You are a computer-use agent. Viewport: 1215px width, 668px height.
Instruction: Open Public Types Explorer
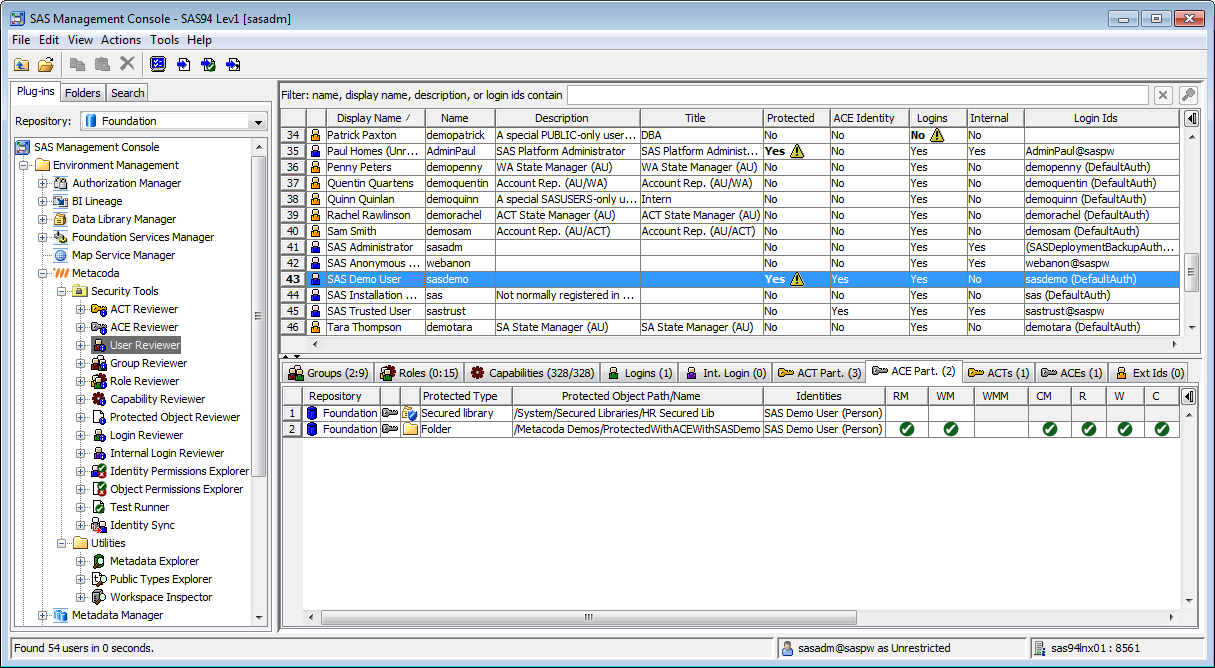[x=160, y=579]
